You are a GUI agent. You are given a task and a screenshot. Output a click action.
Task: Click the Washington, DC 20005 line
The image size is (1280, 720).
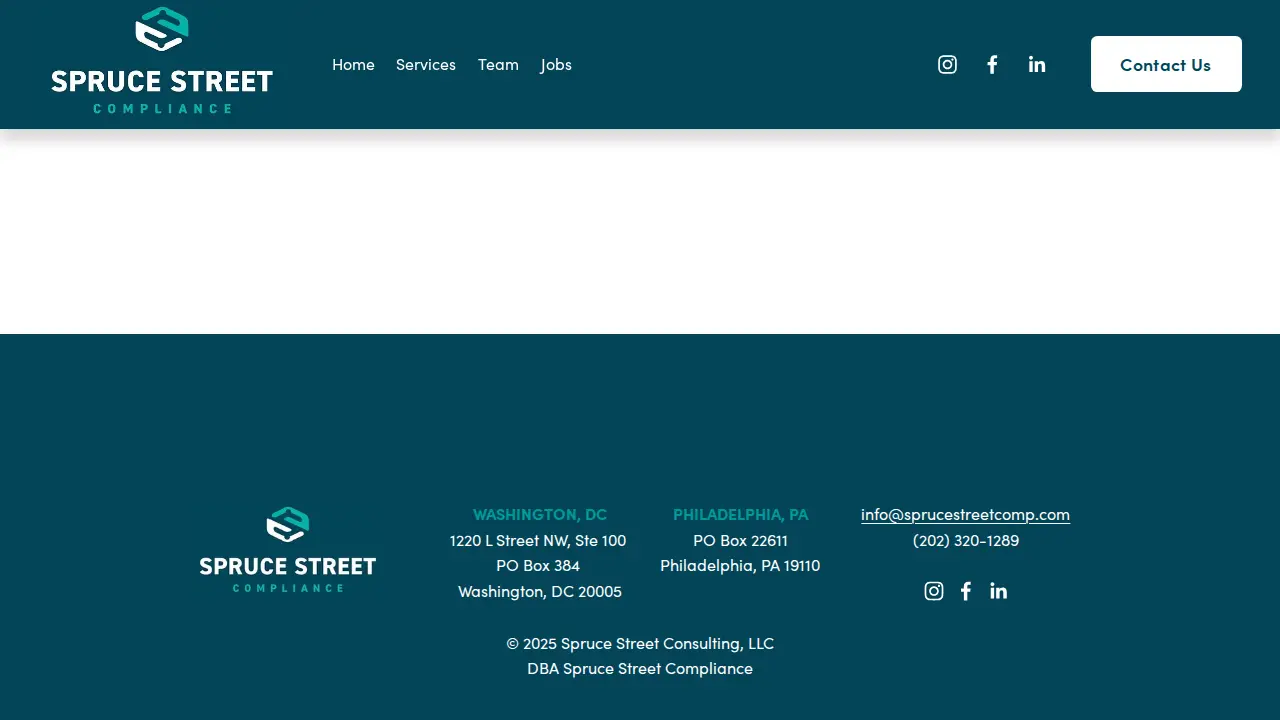pos(540,591)
